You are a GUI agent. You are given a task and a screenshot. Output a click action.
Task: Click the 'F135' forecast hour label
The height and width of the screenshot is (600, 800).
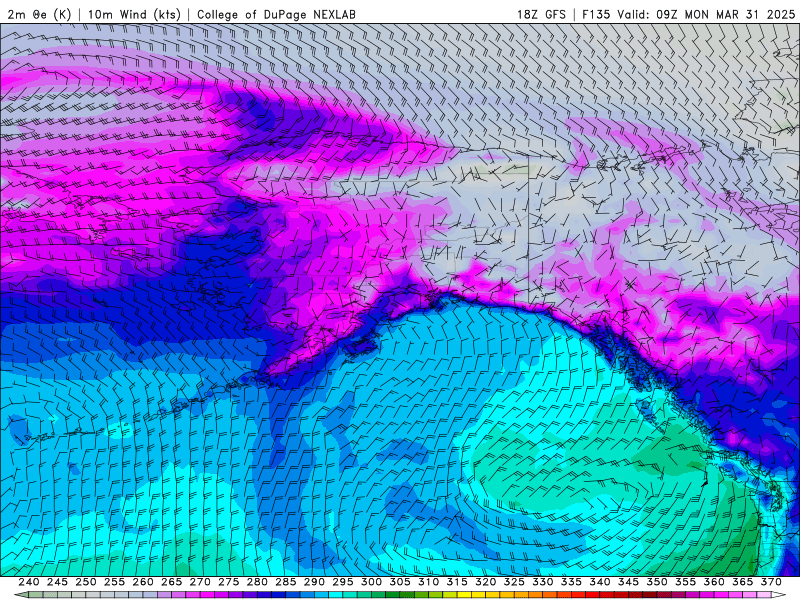[596, 14]
